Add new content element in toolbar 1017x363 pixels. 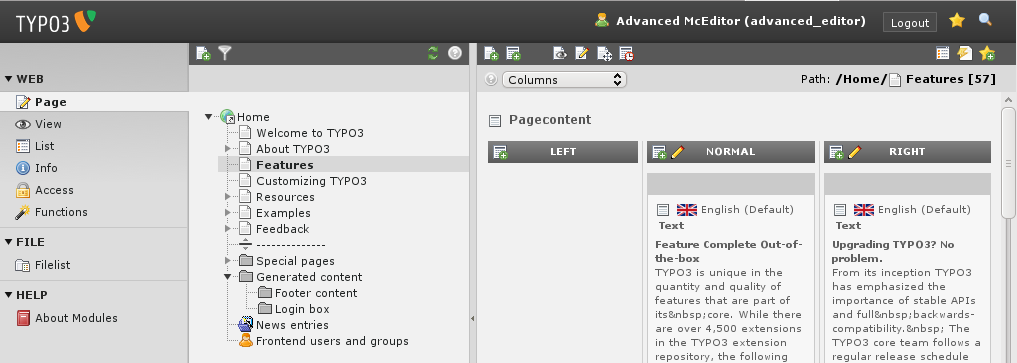pyautogui.click(x=513, y=54)
